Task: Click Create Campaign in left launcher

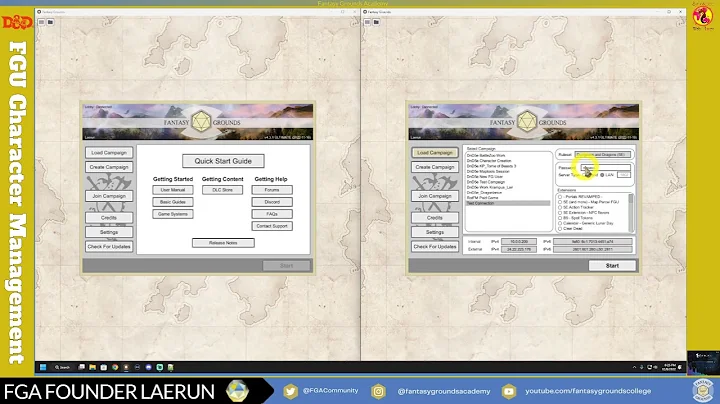Action: (109, 167)
